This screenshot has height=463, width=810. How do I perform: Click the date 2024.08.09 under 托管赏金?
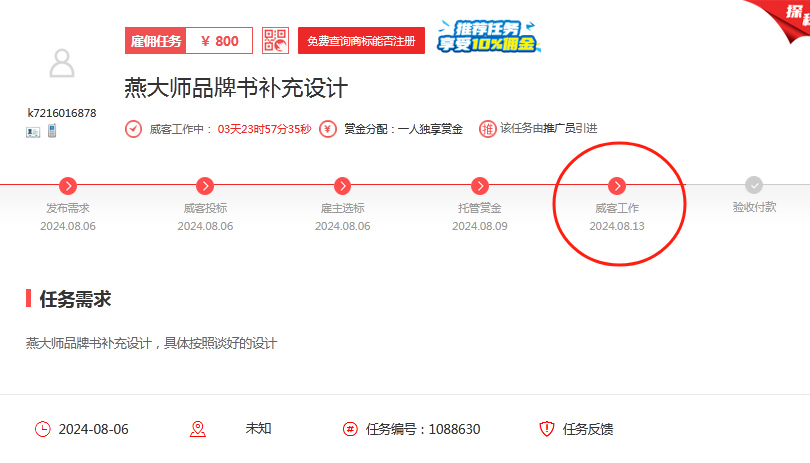coord(480,226)
